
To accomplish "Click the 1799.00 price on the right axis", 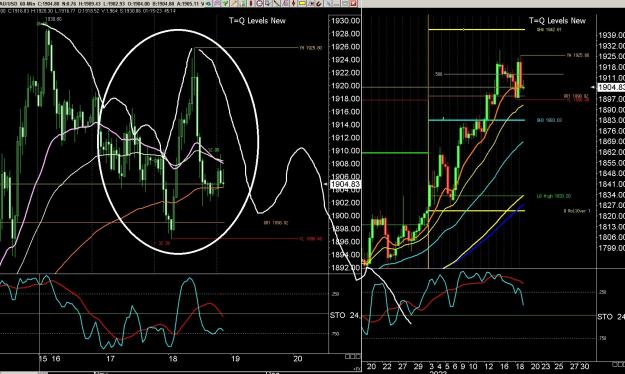I will tap(611, 248).
